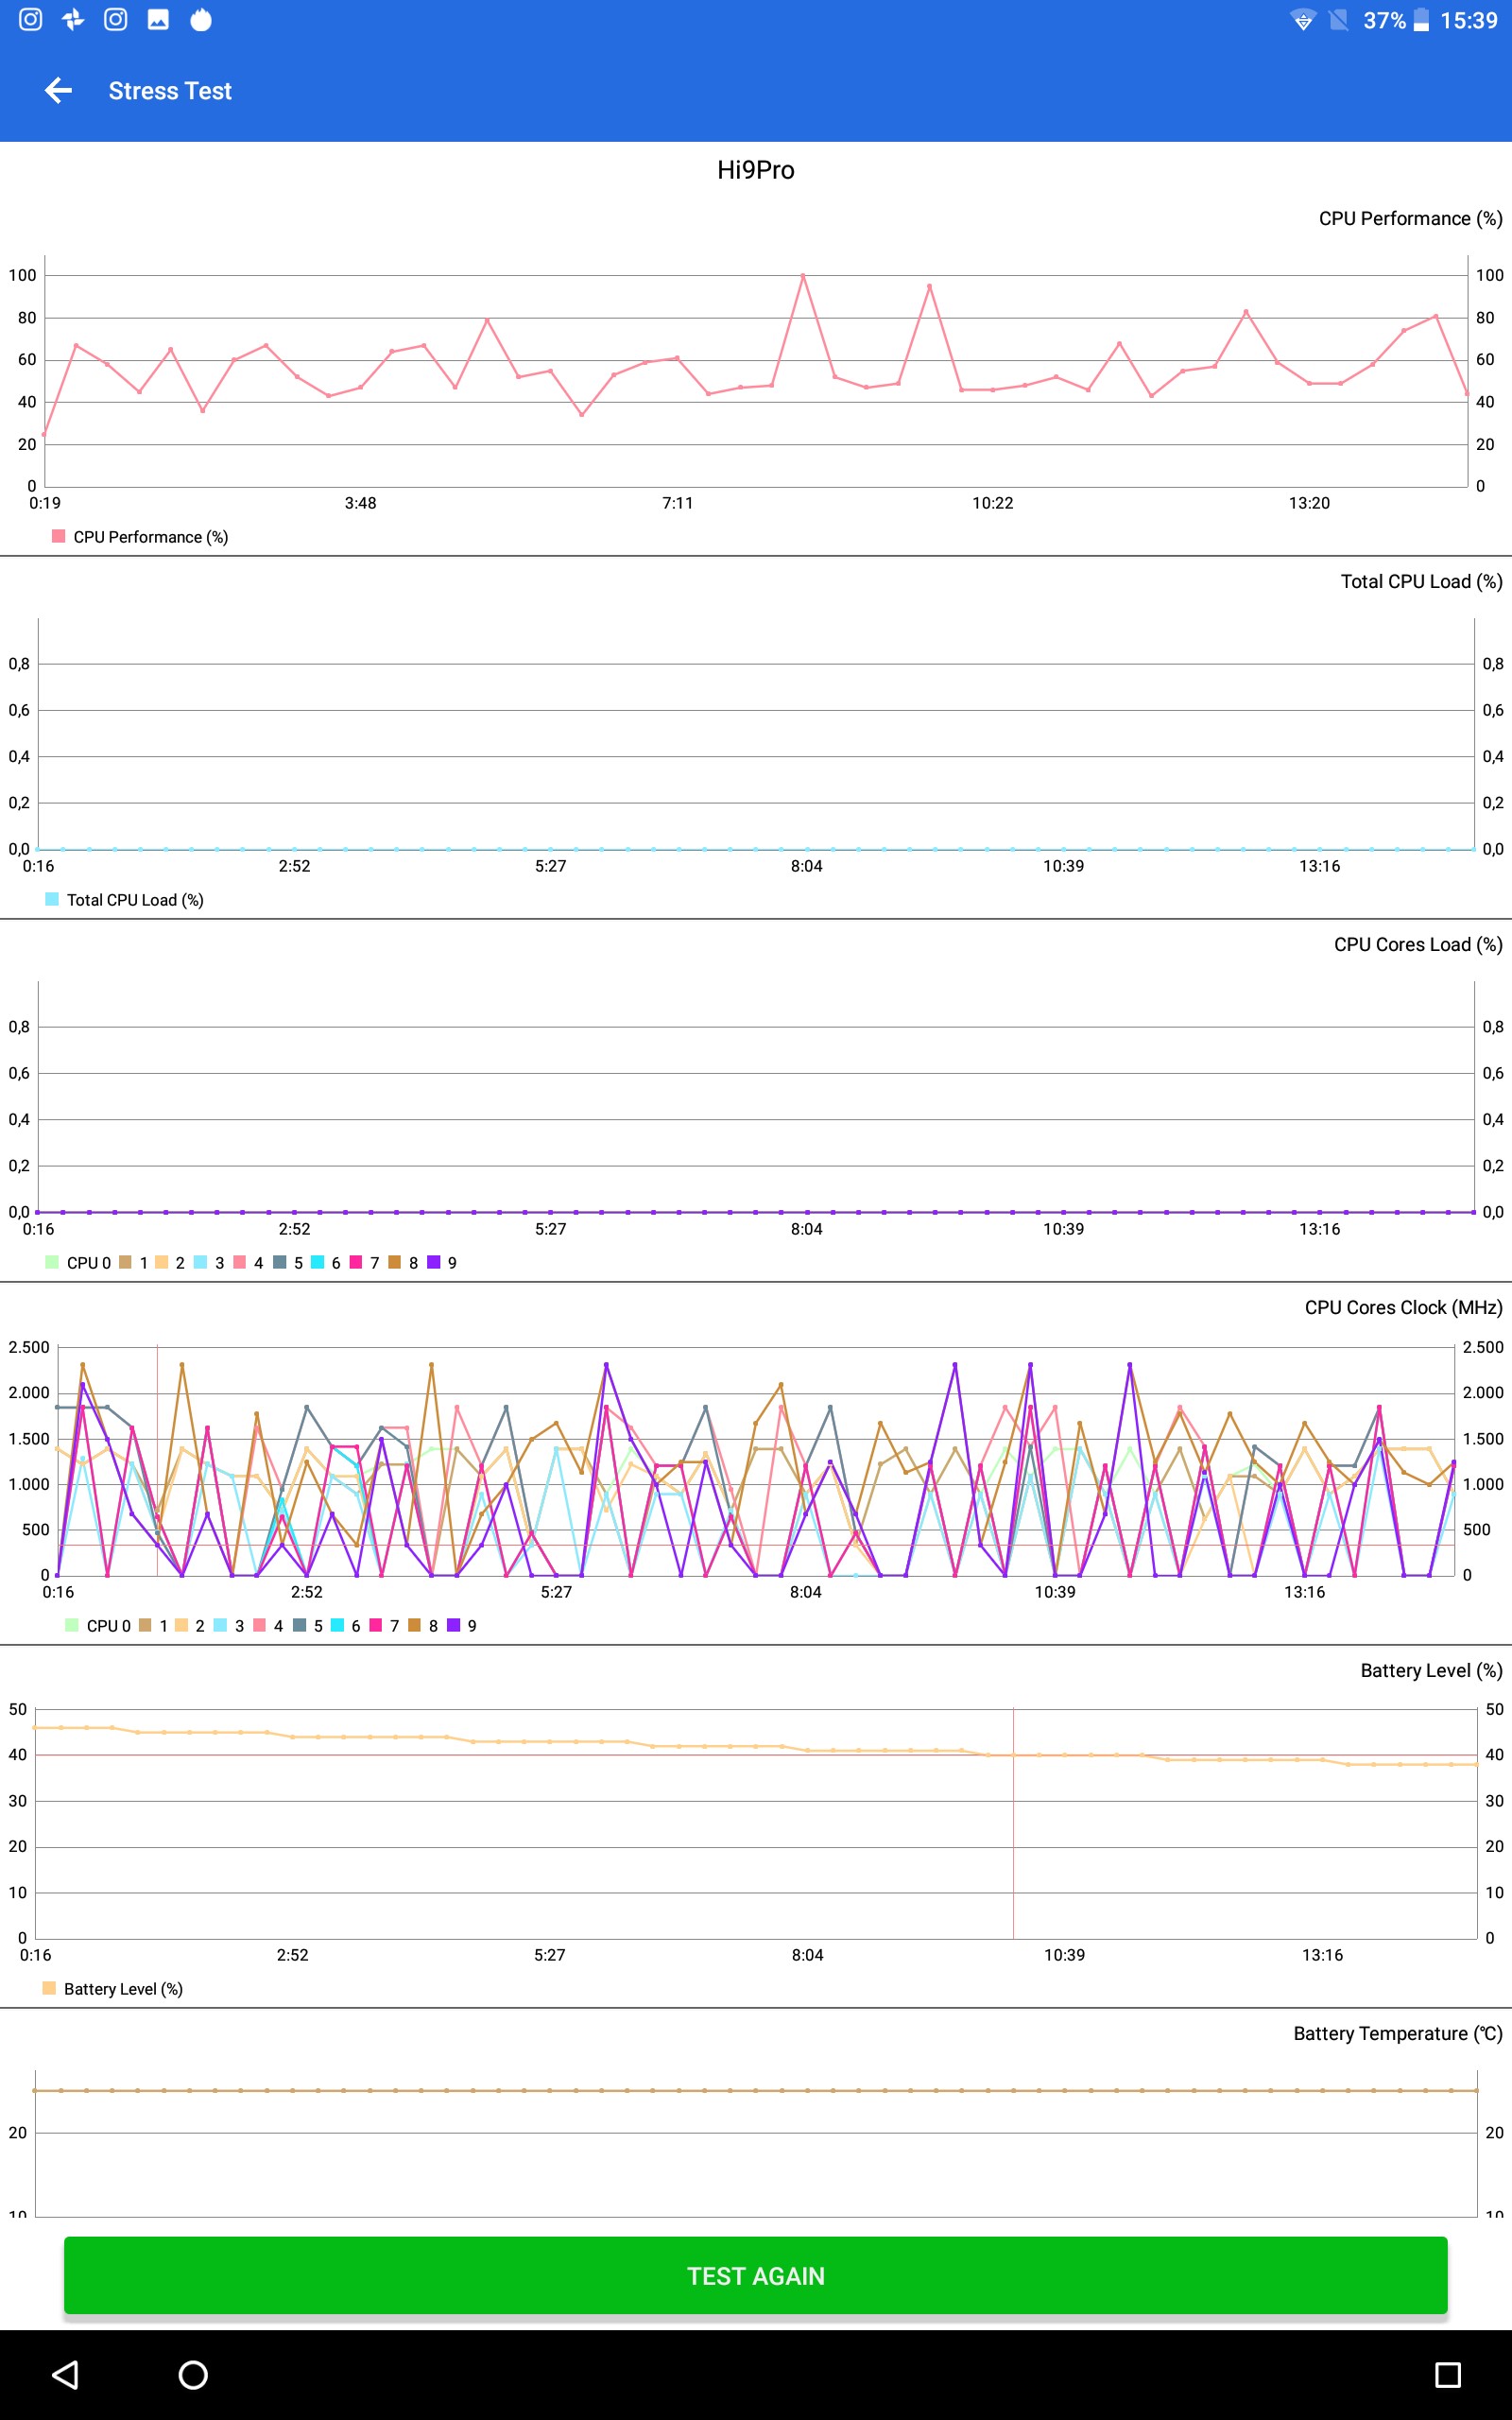Viewport: 1512px width, 2420px height.
Task: Click the TEST AGAIN button
Action: (x=756, y=2275)
